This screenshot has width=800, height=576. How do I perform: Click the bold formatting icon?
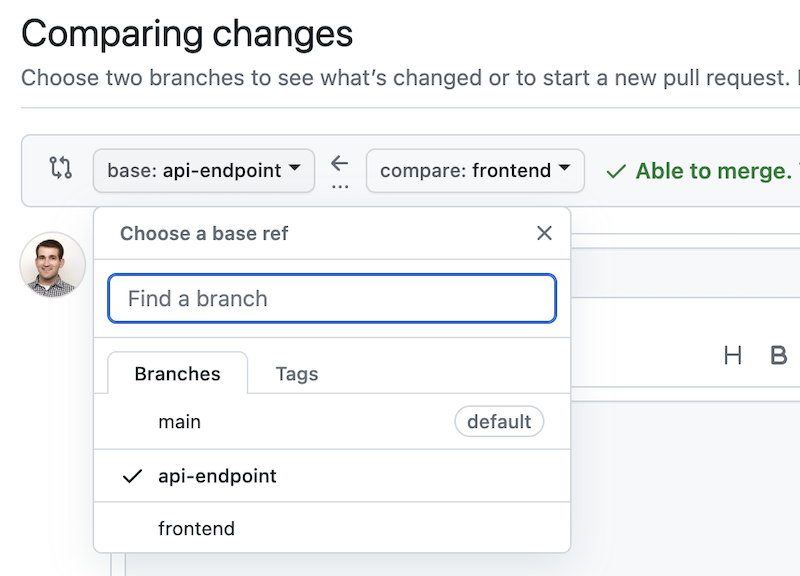(x=779, y=355)
